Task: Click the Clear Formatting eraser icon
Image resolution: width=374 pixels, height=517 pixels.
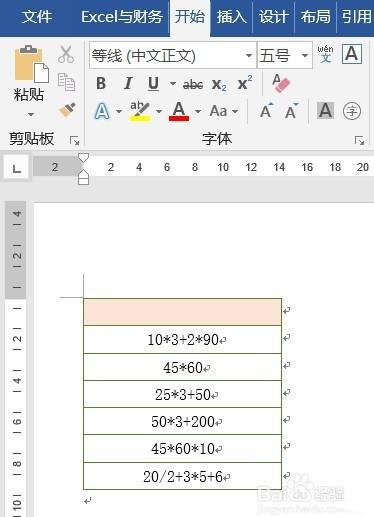Action: (281, 83)
